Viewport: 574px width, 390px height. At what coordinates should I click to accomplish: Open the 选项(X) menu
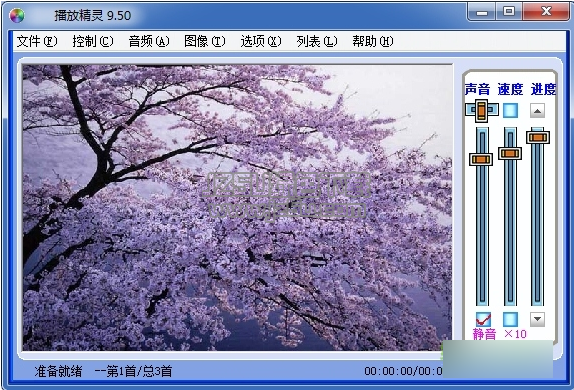[261, 41]
